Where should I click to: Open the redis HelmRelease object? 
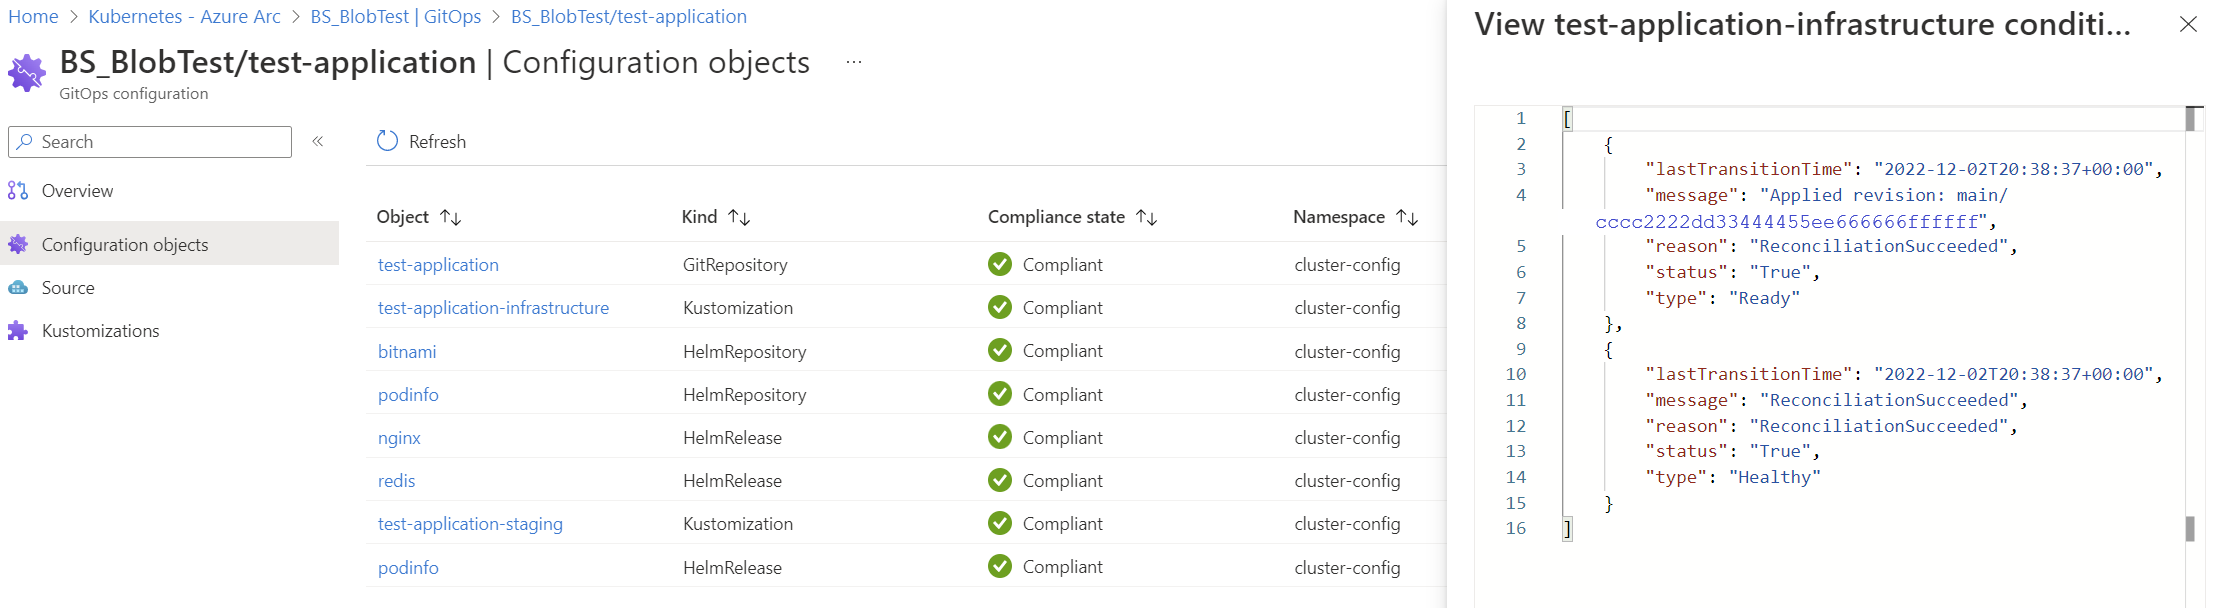tap(396, 480)
